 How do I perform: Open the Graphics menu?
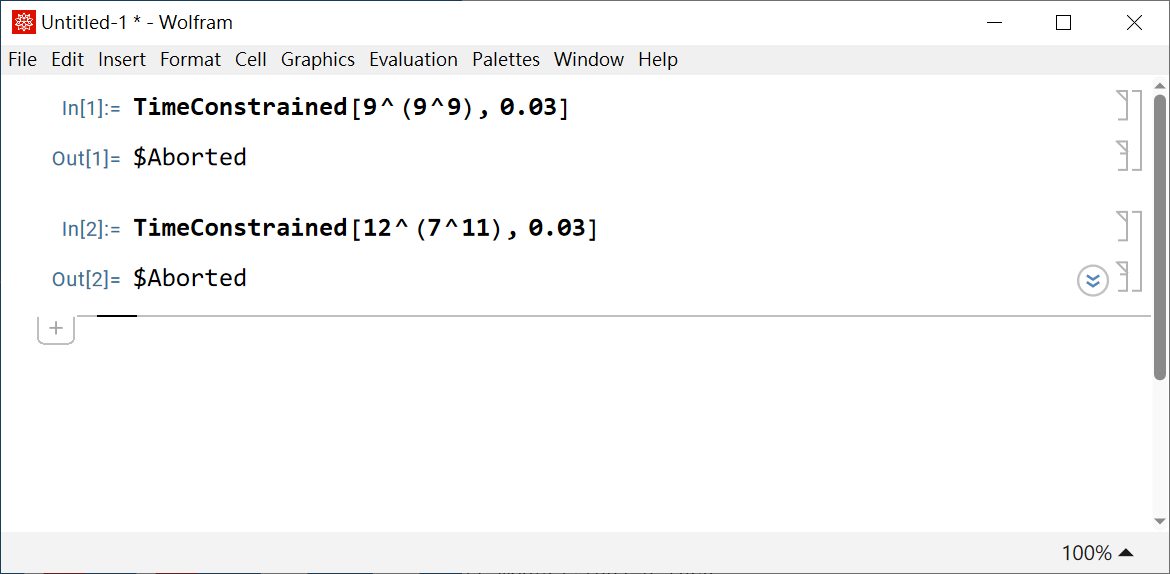(x=318, y=60)
